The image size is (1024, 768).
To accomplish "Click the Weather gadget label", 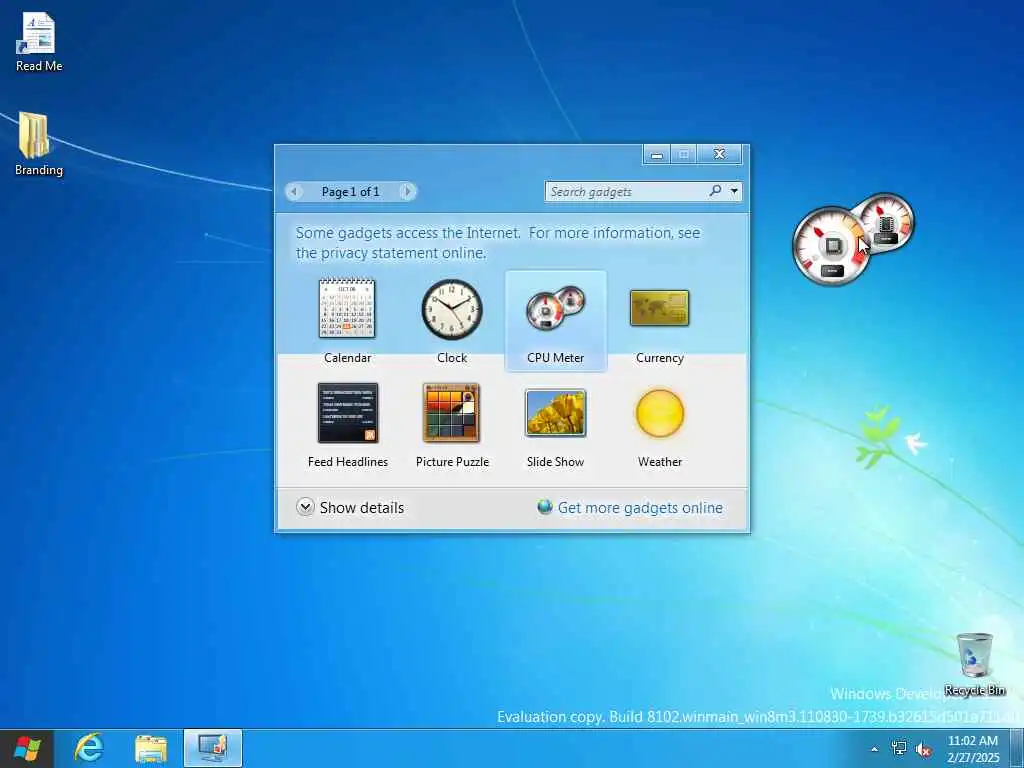I will pyautogui.click(x=660, y=462).
